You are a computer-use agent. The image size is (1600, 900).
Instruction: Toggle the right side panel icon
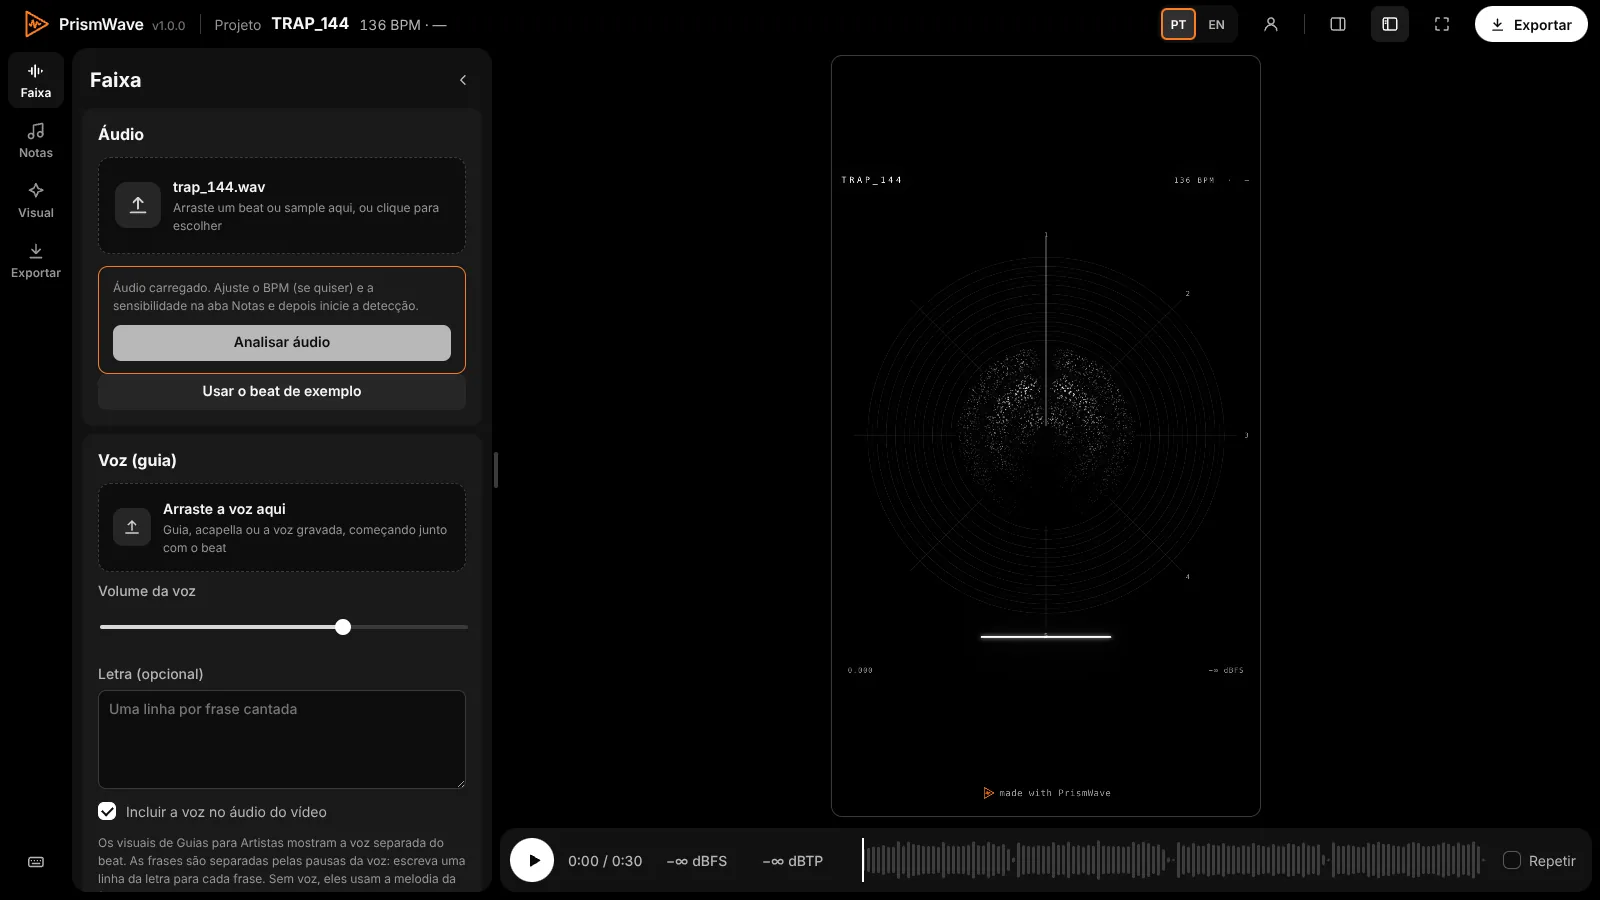tap(1338, 24)
